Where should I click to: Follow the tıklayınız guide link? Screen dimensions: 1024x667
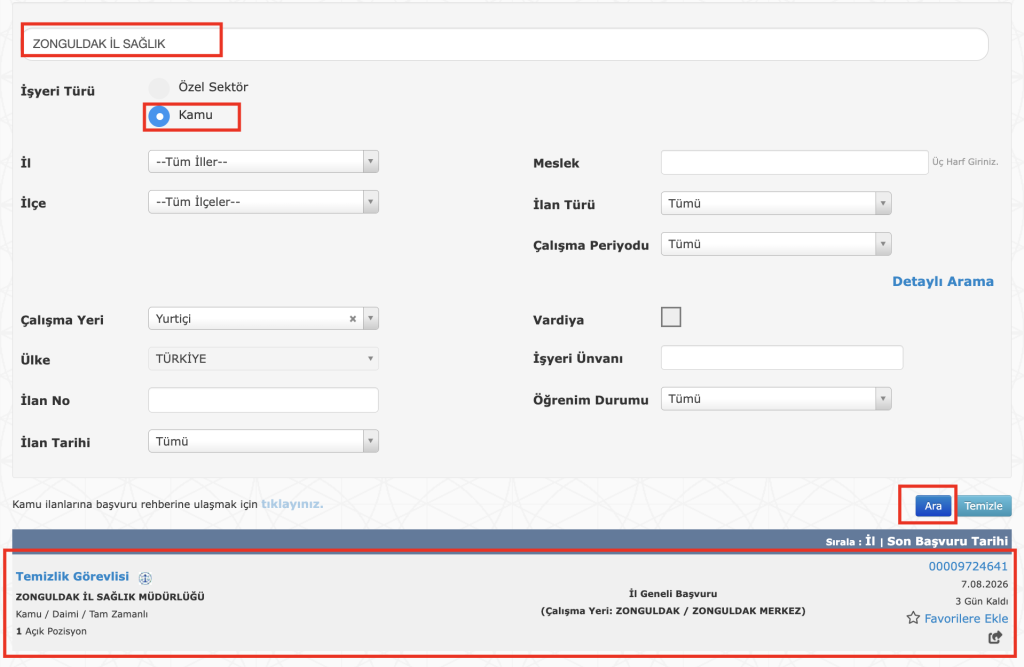tap(292, 504)
